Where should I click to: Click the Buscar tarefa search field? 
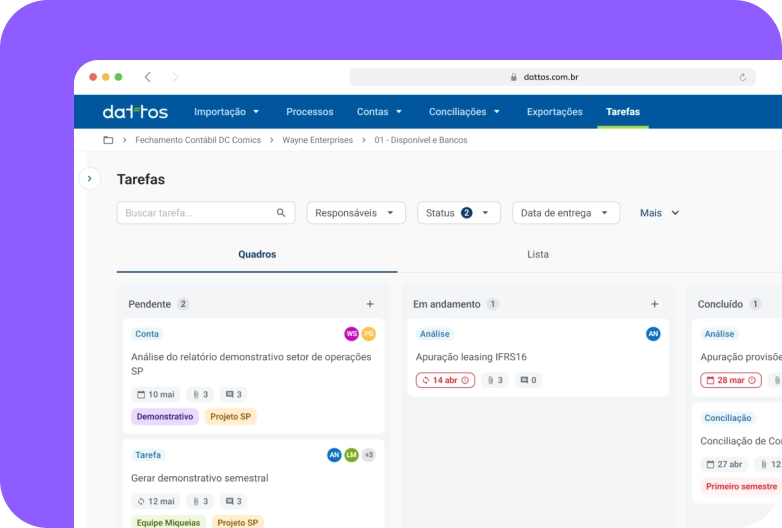[206, 213]
